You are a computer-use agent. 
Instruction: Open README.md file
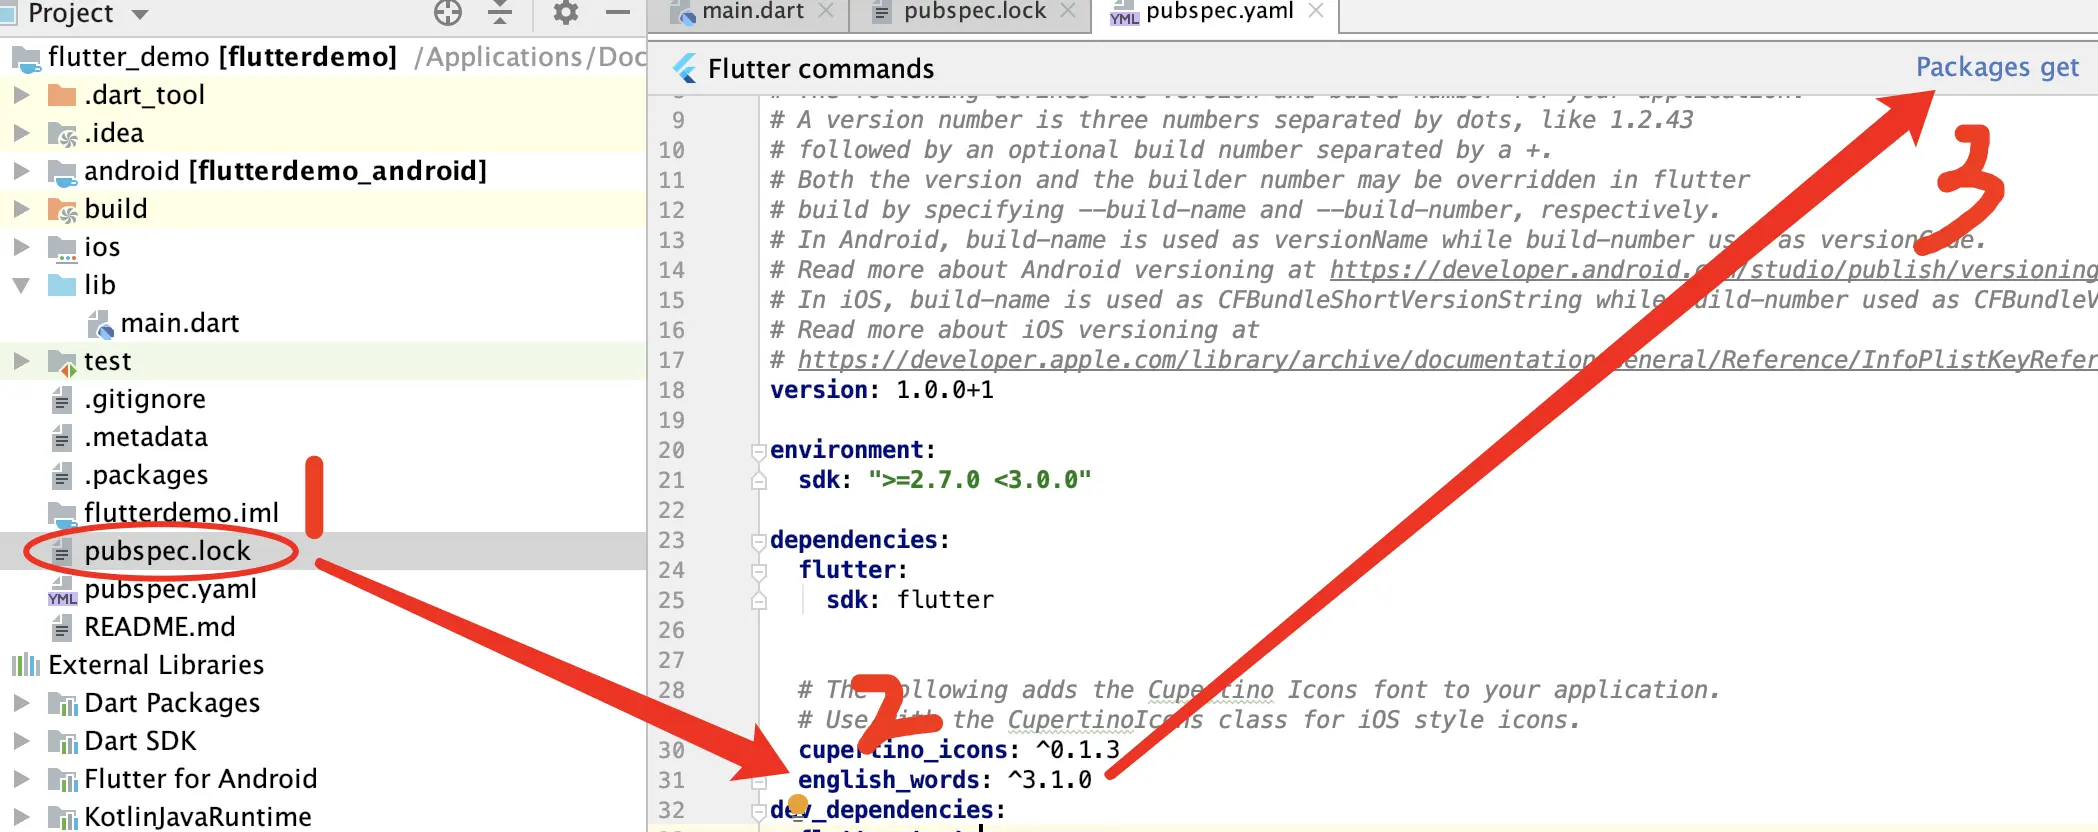coord(160,627)
